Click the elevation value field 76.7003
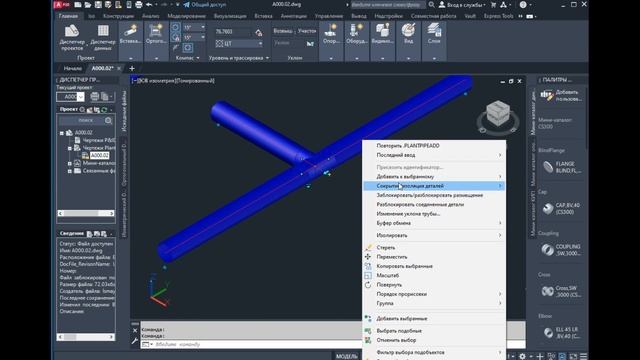This screenshot has width=640, height=360. (233, 32)
